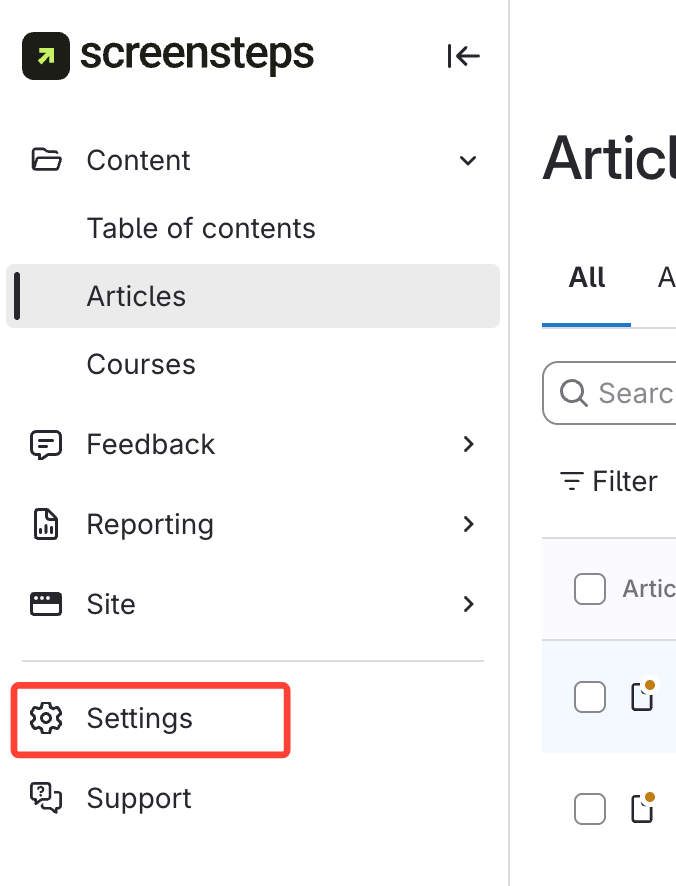
Task: Click the Filter button
Action: [608, 481]
